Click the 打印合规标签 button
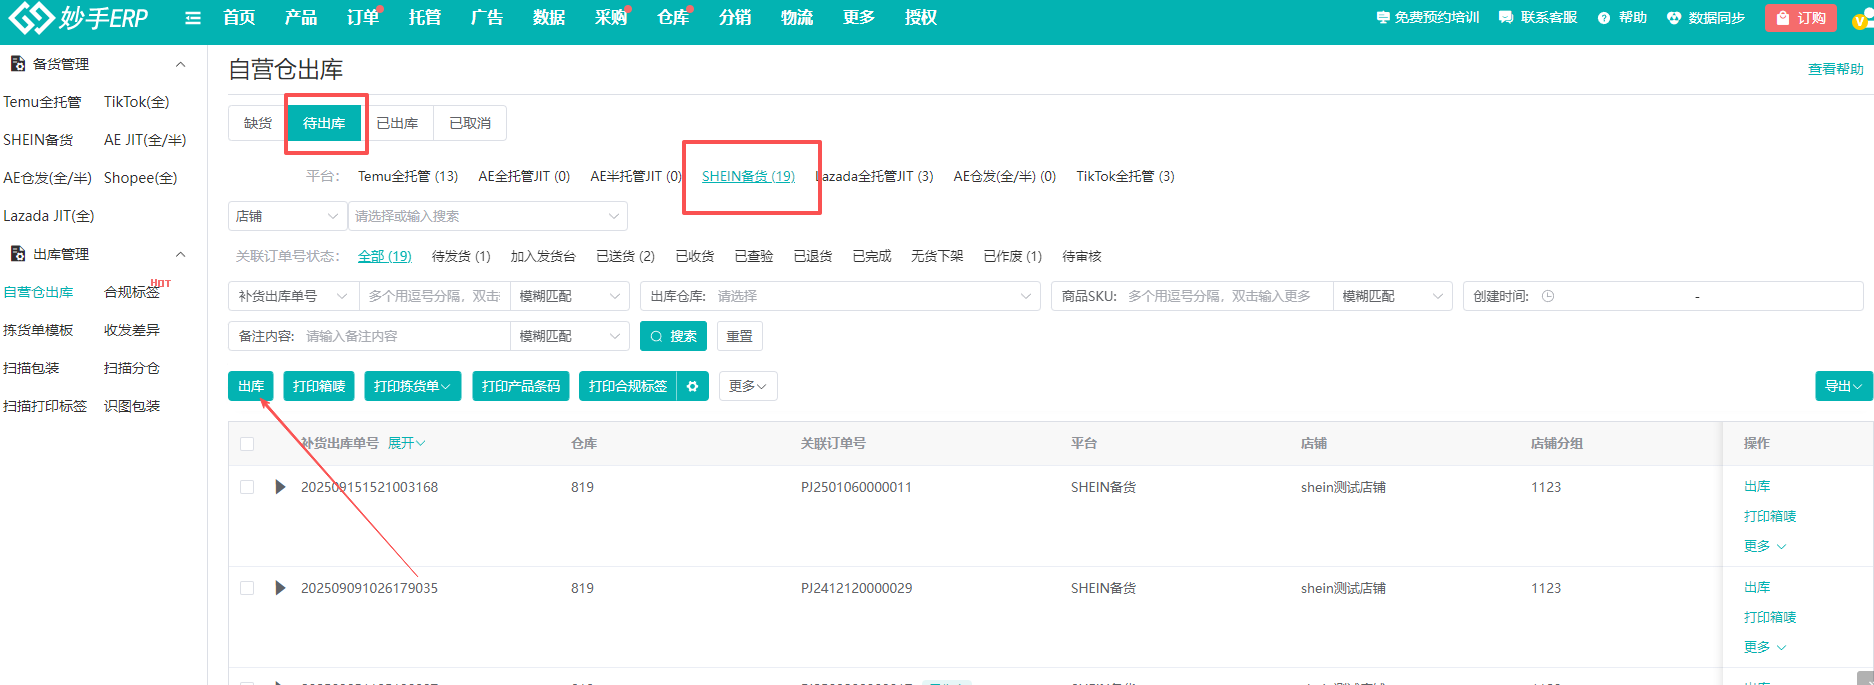Viewport: 1874px width, 685px height. pos(628,386)
